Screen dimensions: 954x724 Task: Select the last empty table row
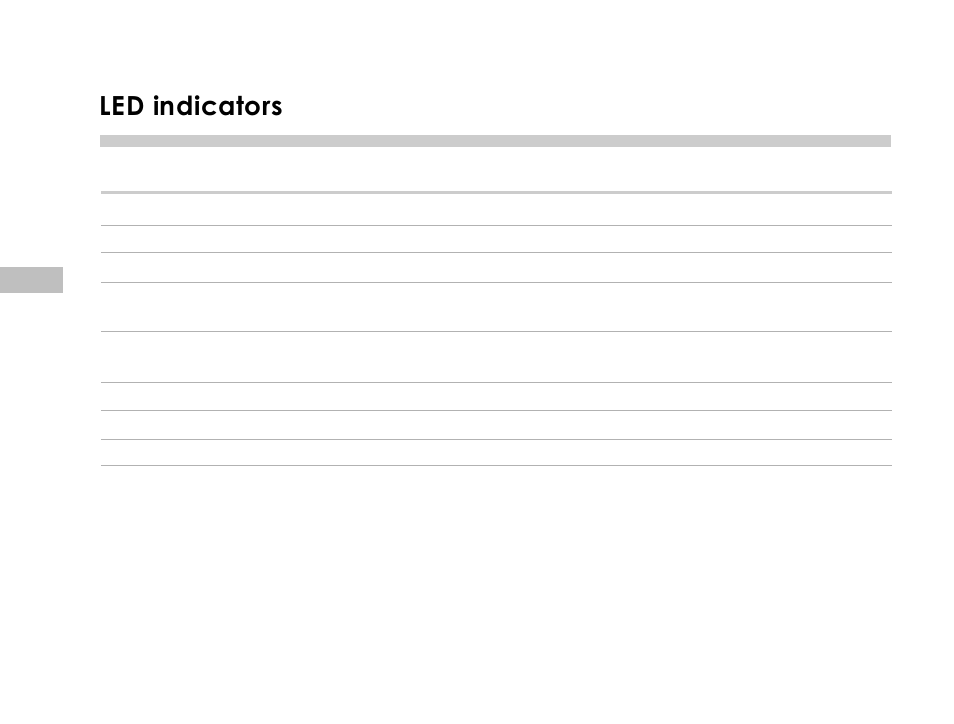[496, 453]
